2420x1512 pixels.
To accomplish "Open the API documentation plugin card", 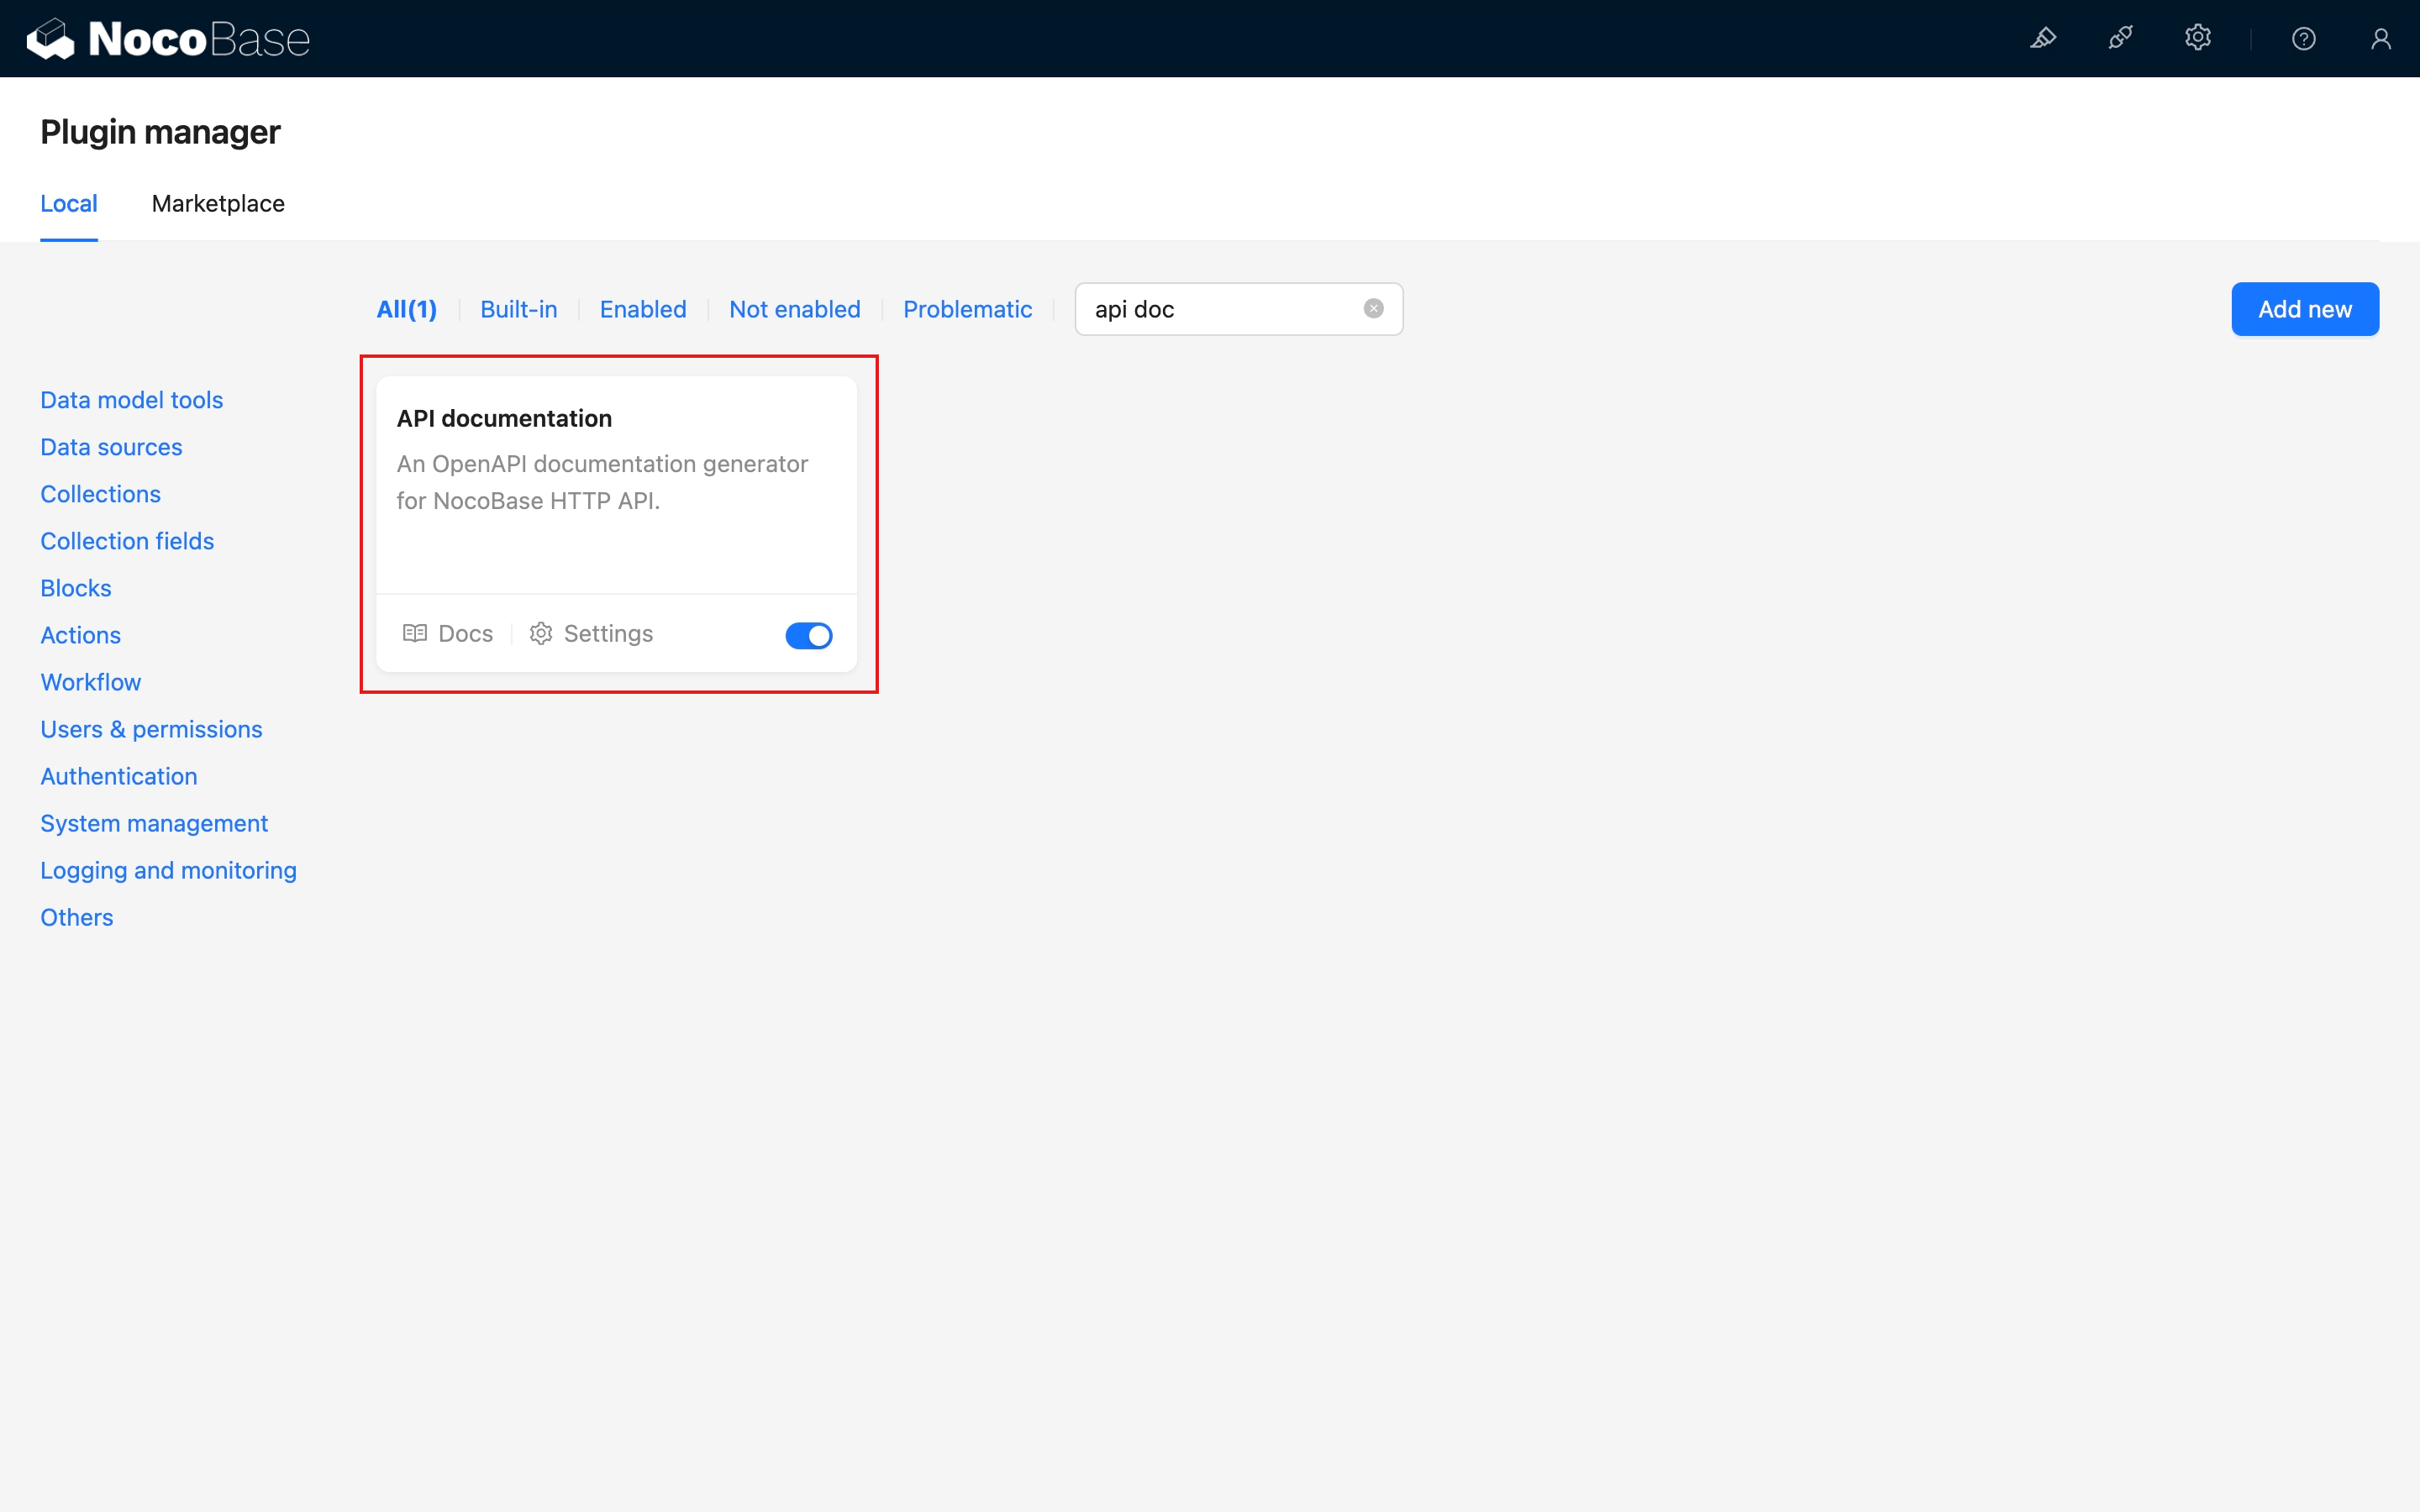I will (615, 480).
